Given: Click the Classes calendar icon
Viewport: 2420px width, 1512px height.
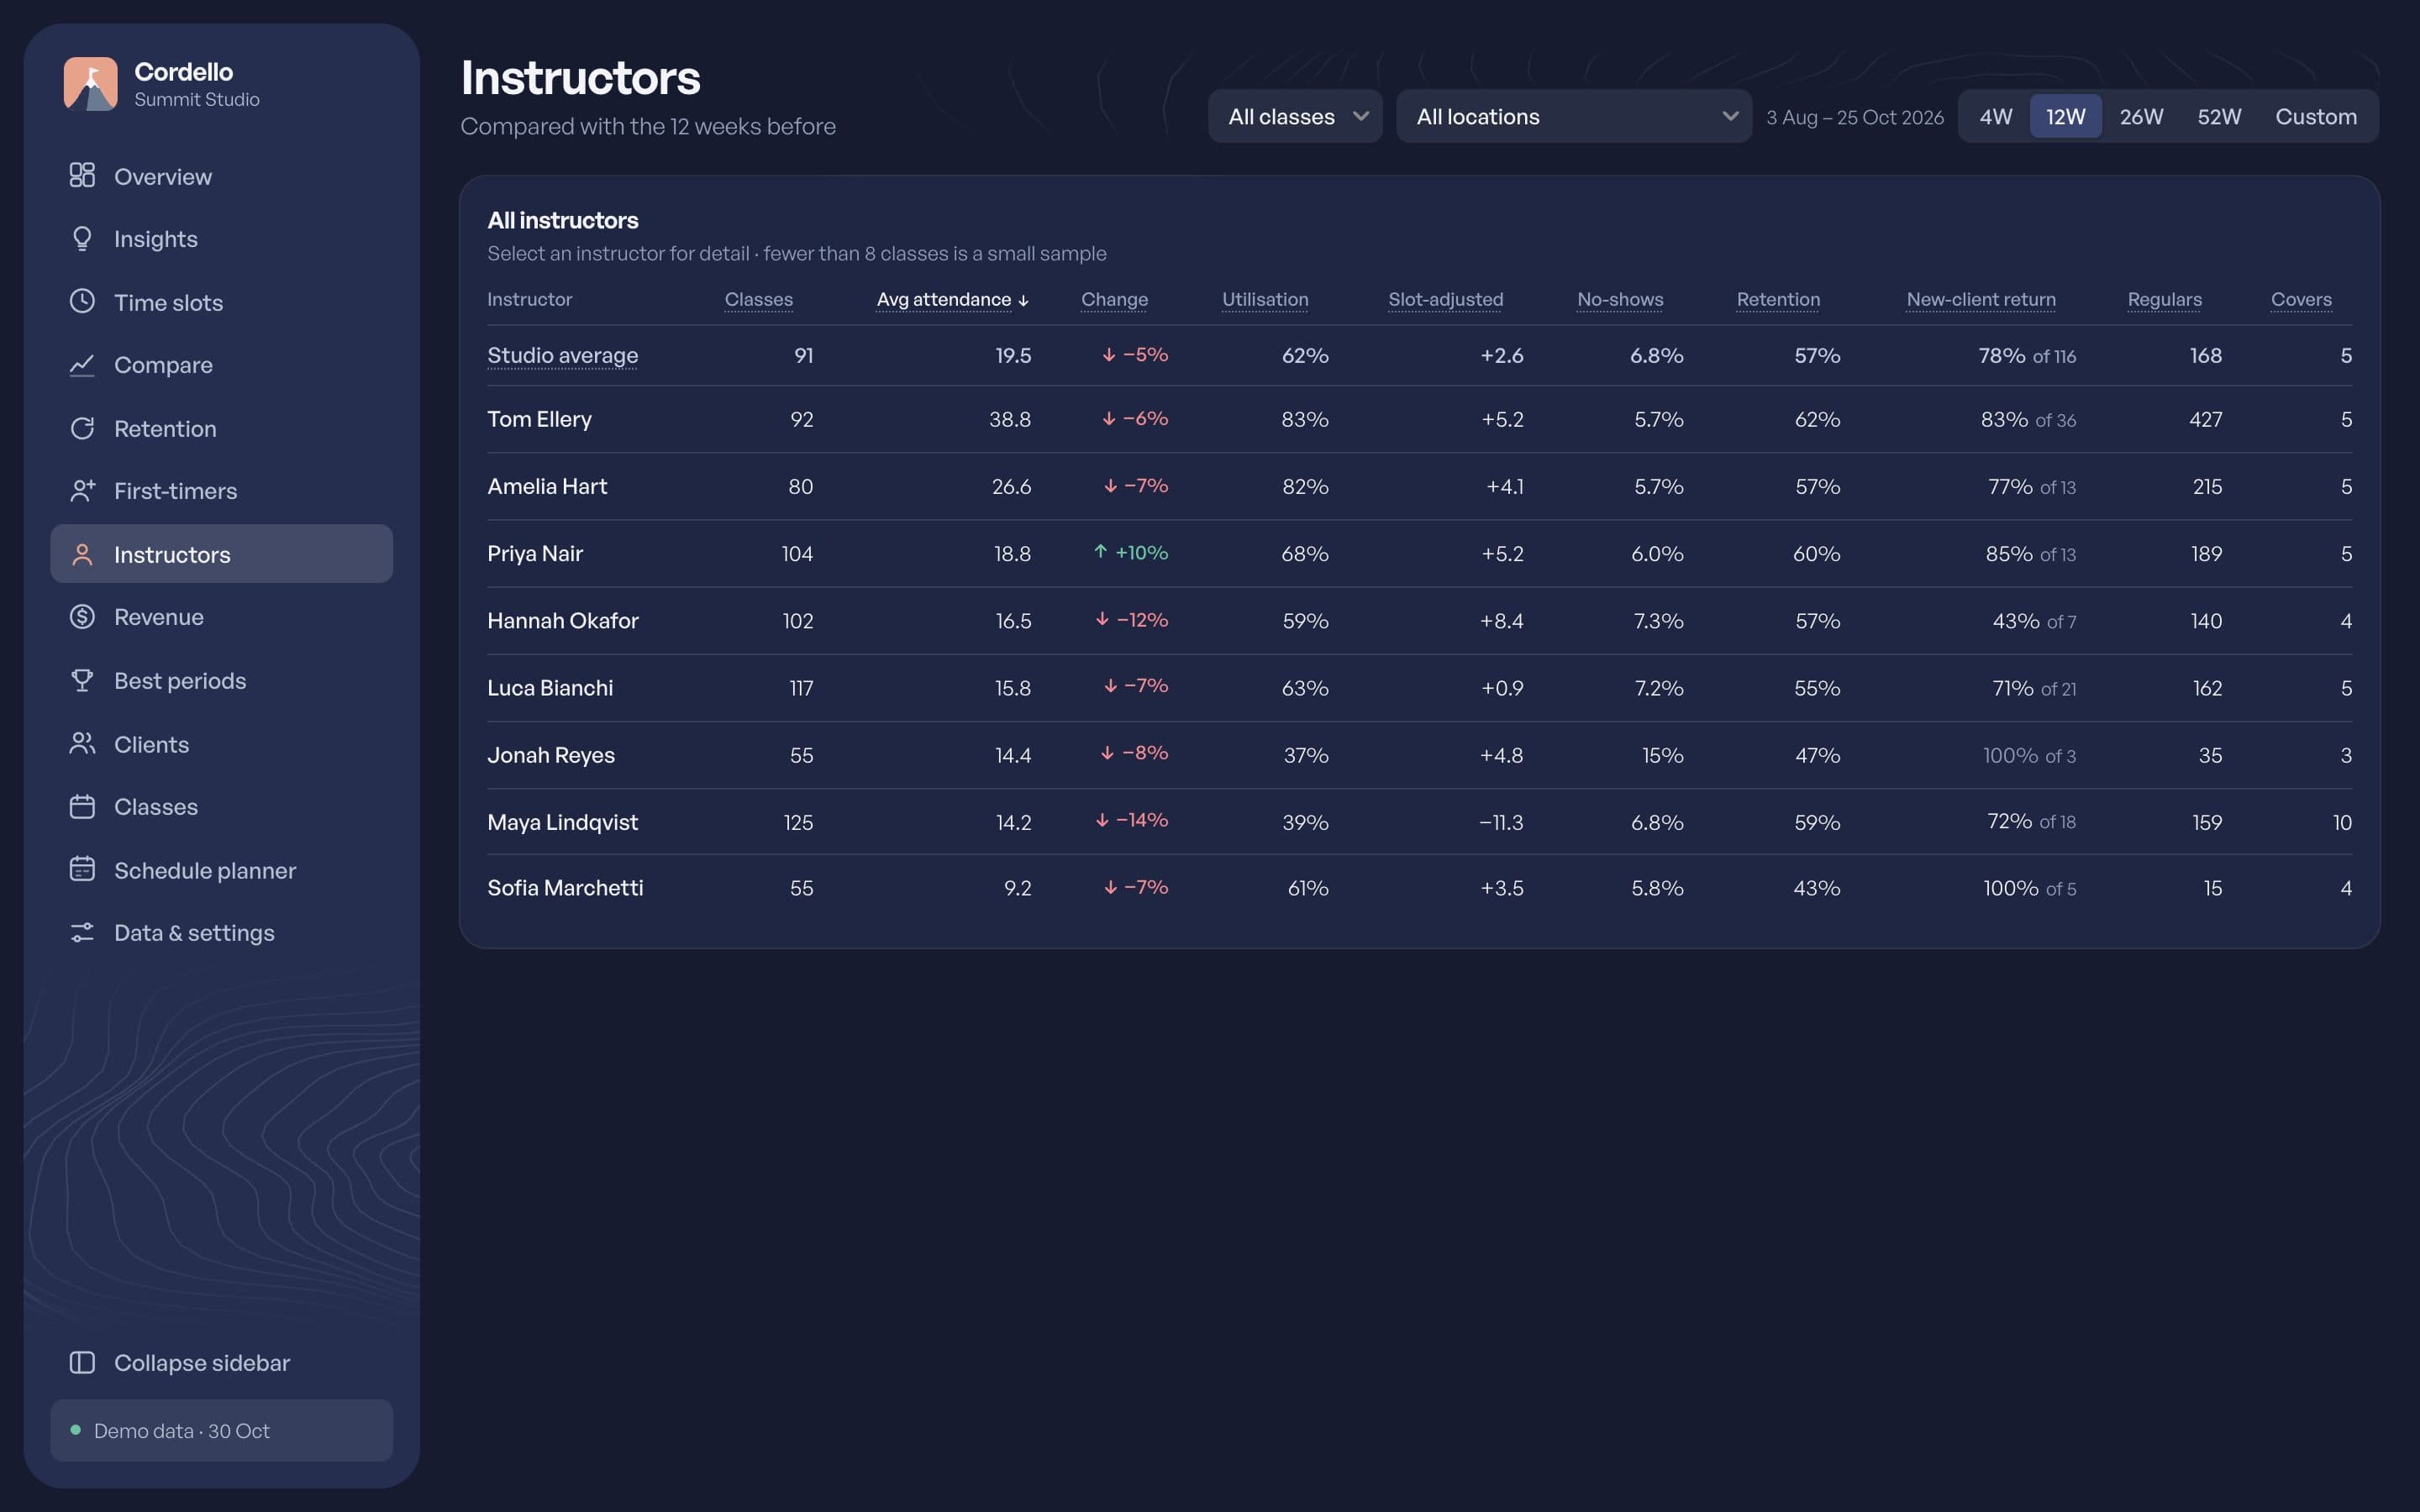Looking at the screenshot, I should point(82,806).
